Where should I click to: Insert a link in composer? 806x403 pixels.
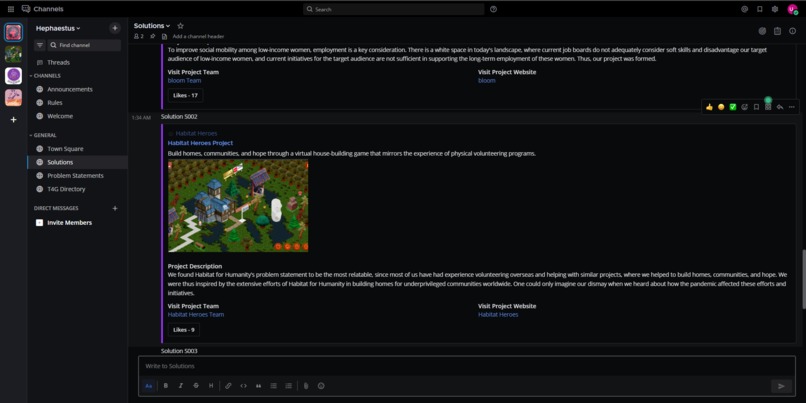228,386
